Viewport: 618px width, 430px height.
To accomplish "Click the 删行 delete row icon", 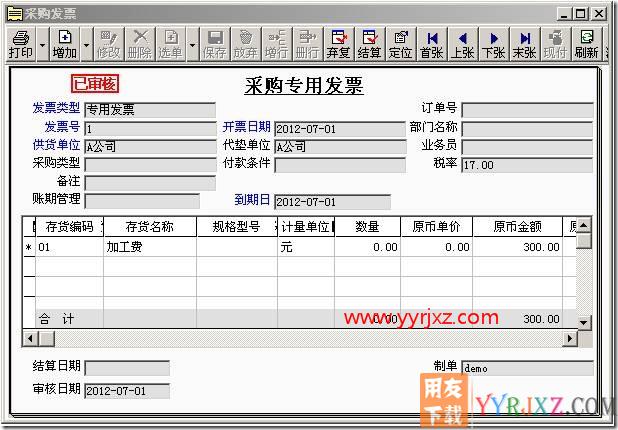I will [x=307, y=44].
